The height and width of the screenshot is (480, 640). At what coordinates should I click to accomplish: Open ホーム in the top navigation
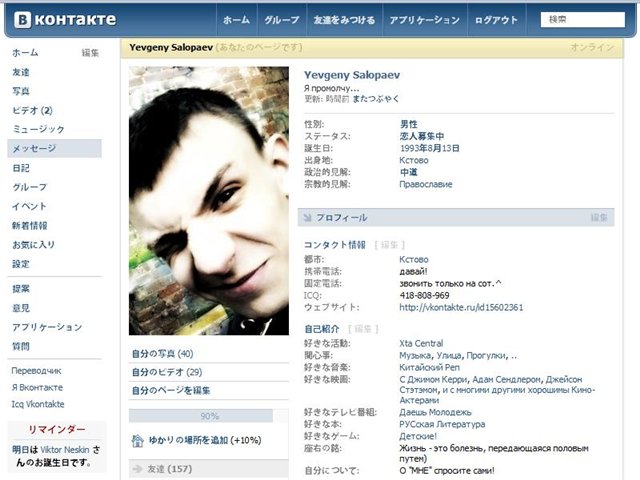tap(236, 20)
